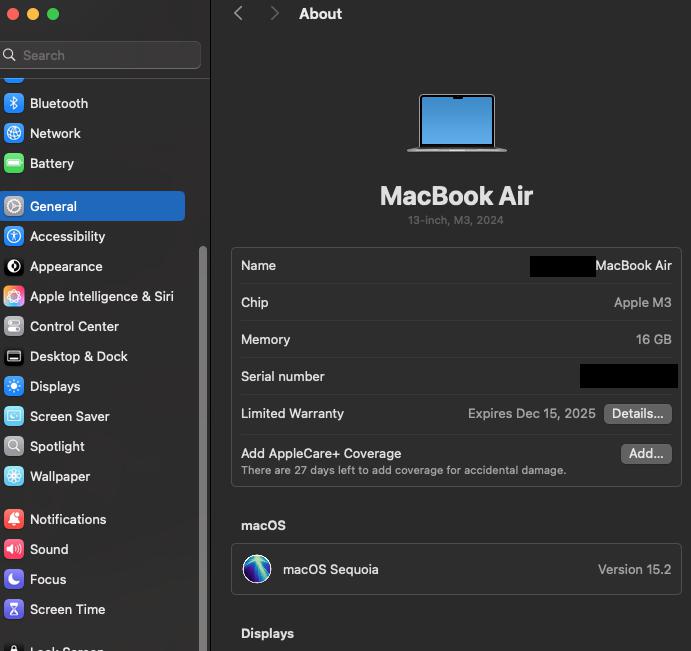Image resolution: width=691 pixels, height=651 pixels.
Task: Click the Bluetooth icon in sidebar
Action: 14,103
